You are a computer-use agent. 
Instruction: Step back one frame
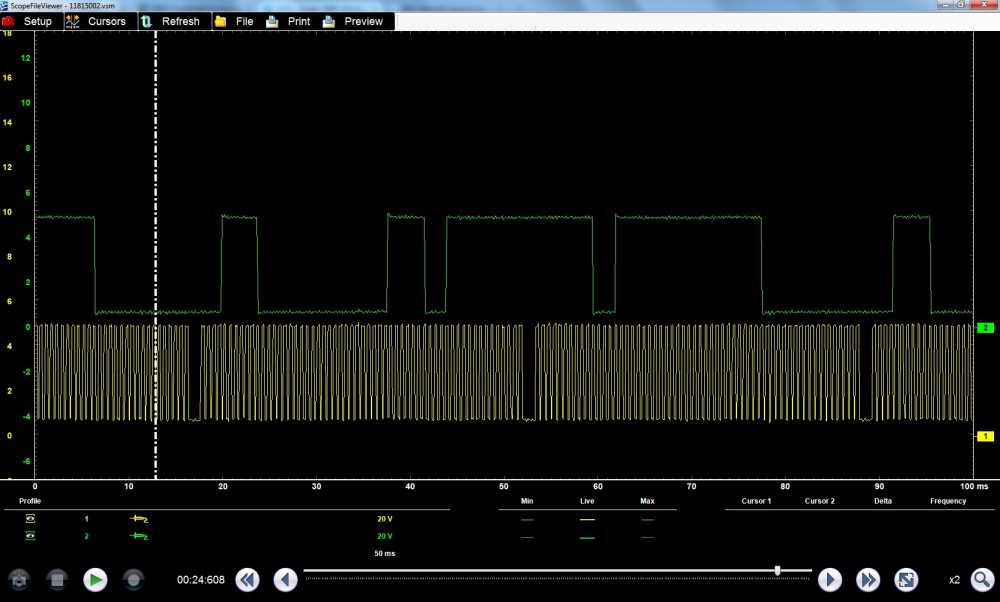point(285,579)
